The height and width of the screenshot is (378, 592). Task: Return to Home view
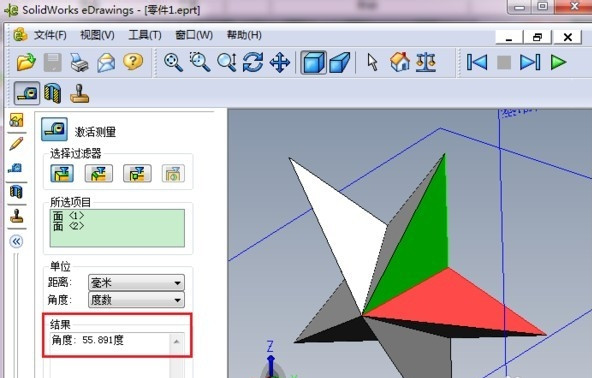pyautogui.click(x=400, y=62)
